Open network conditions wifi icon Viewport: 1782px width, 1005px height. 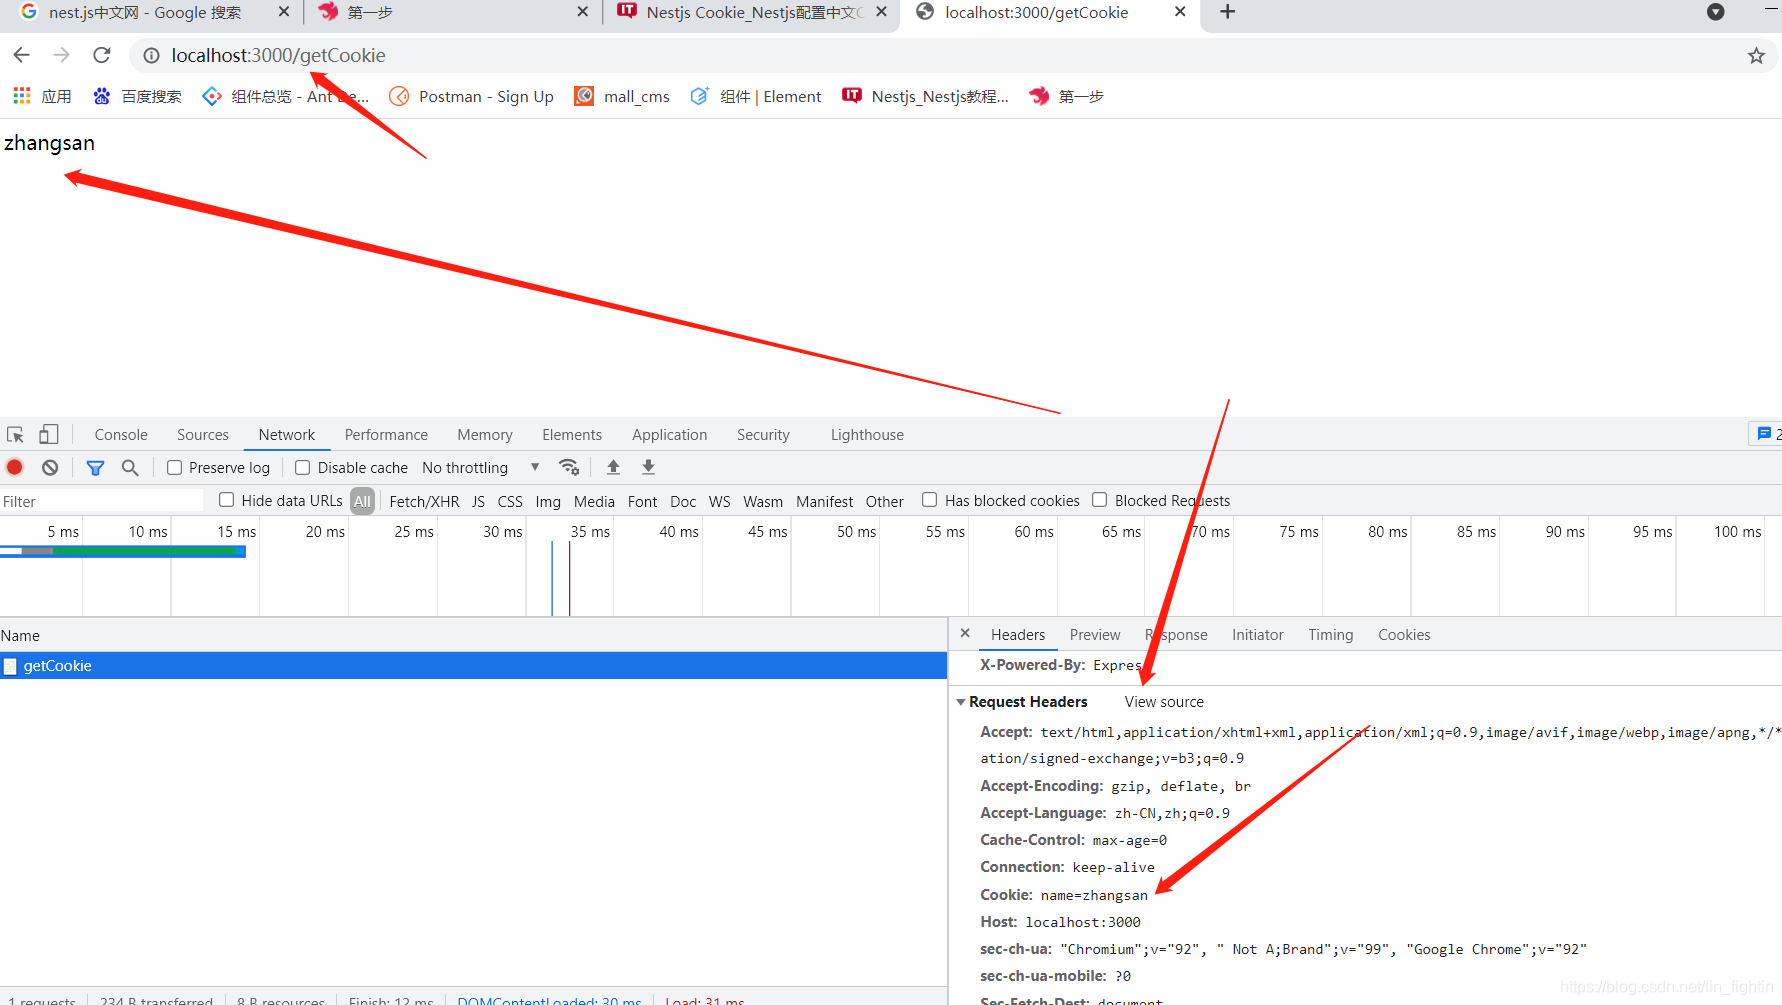tap(569, 467)
